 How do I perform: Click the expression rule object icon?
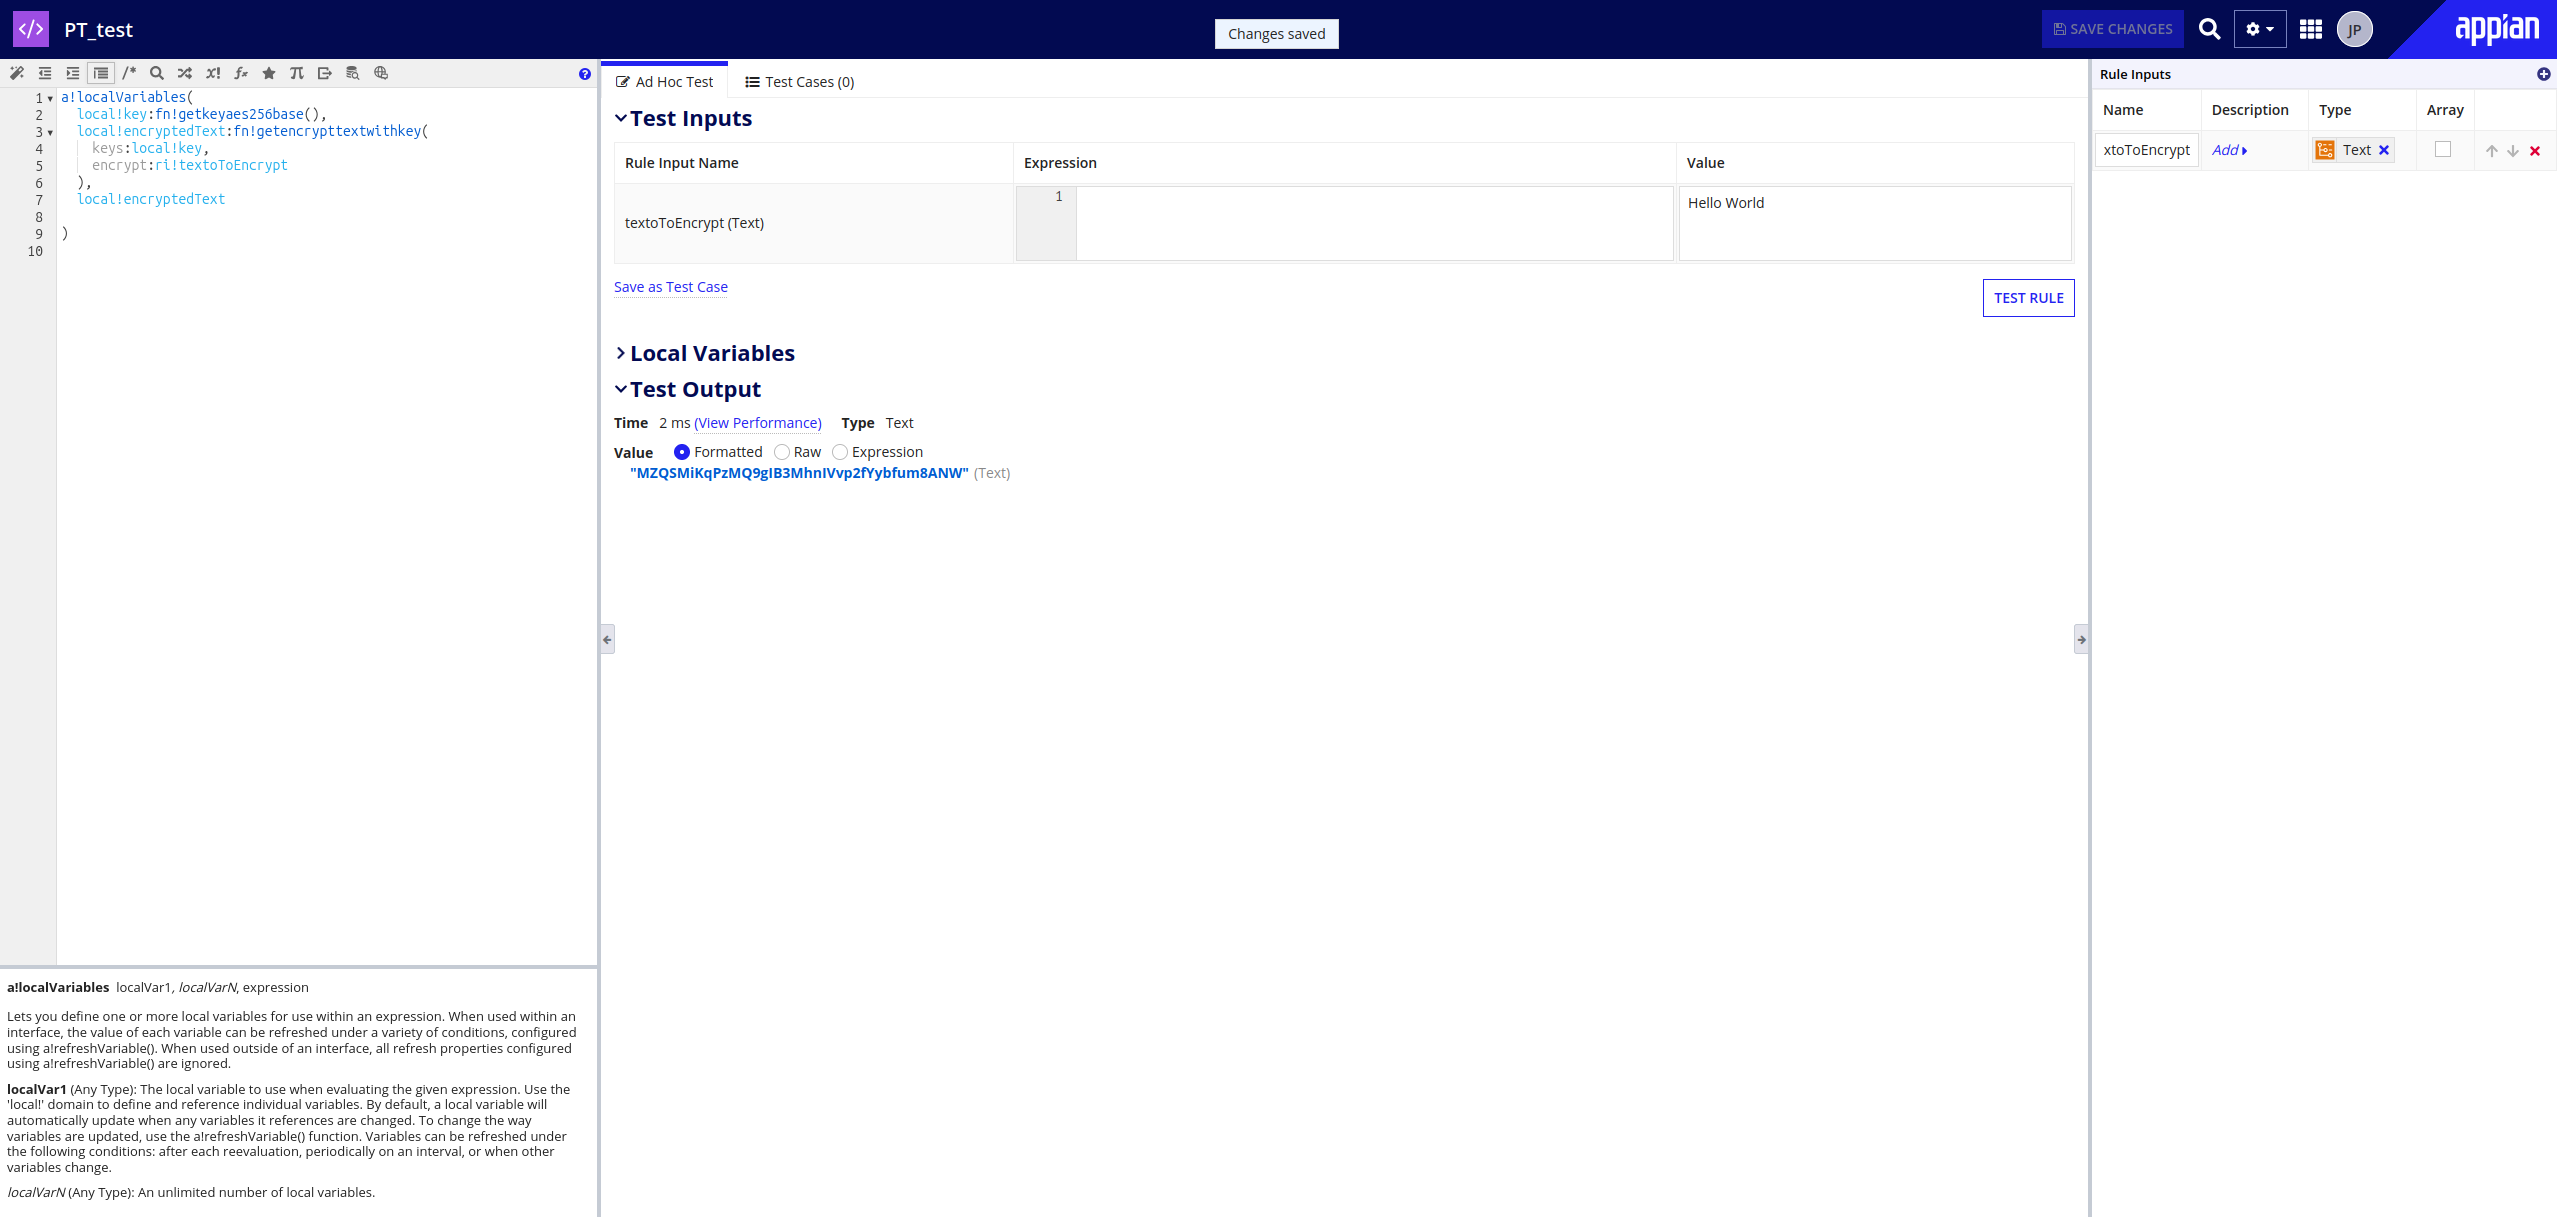[x=31, y=29]
